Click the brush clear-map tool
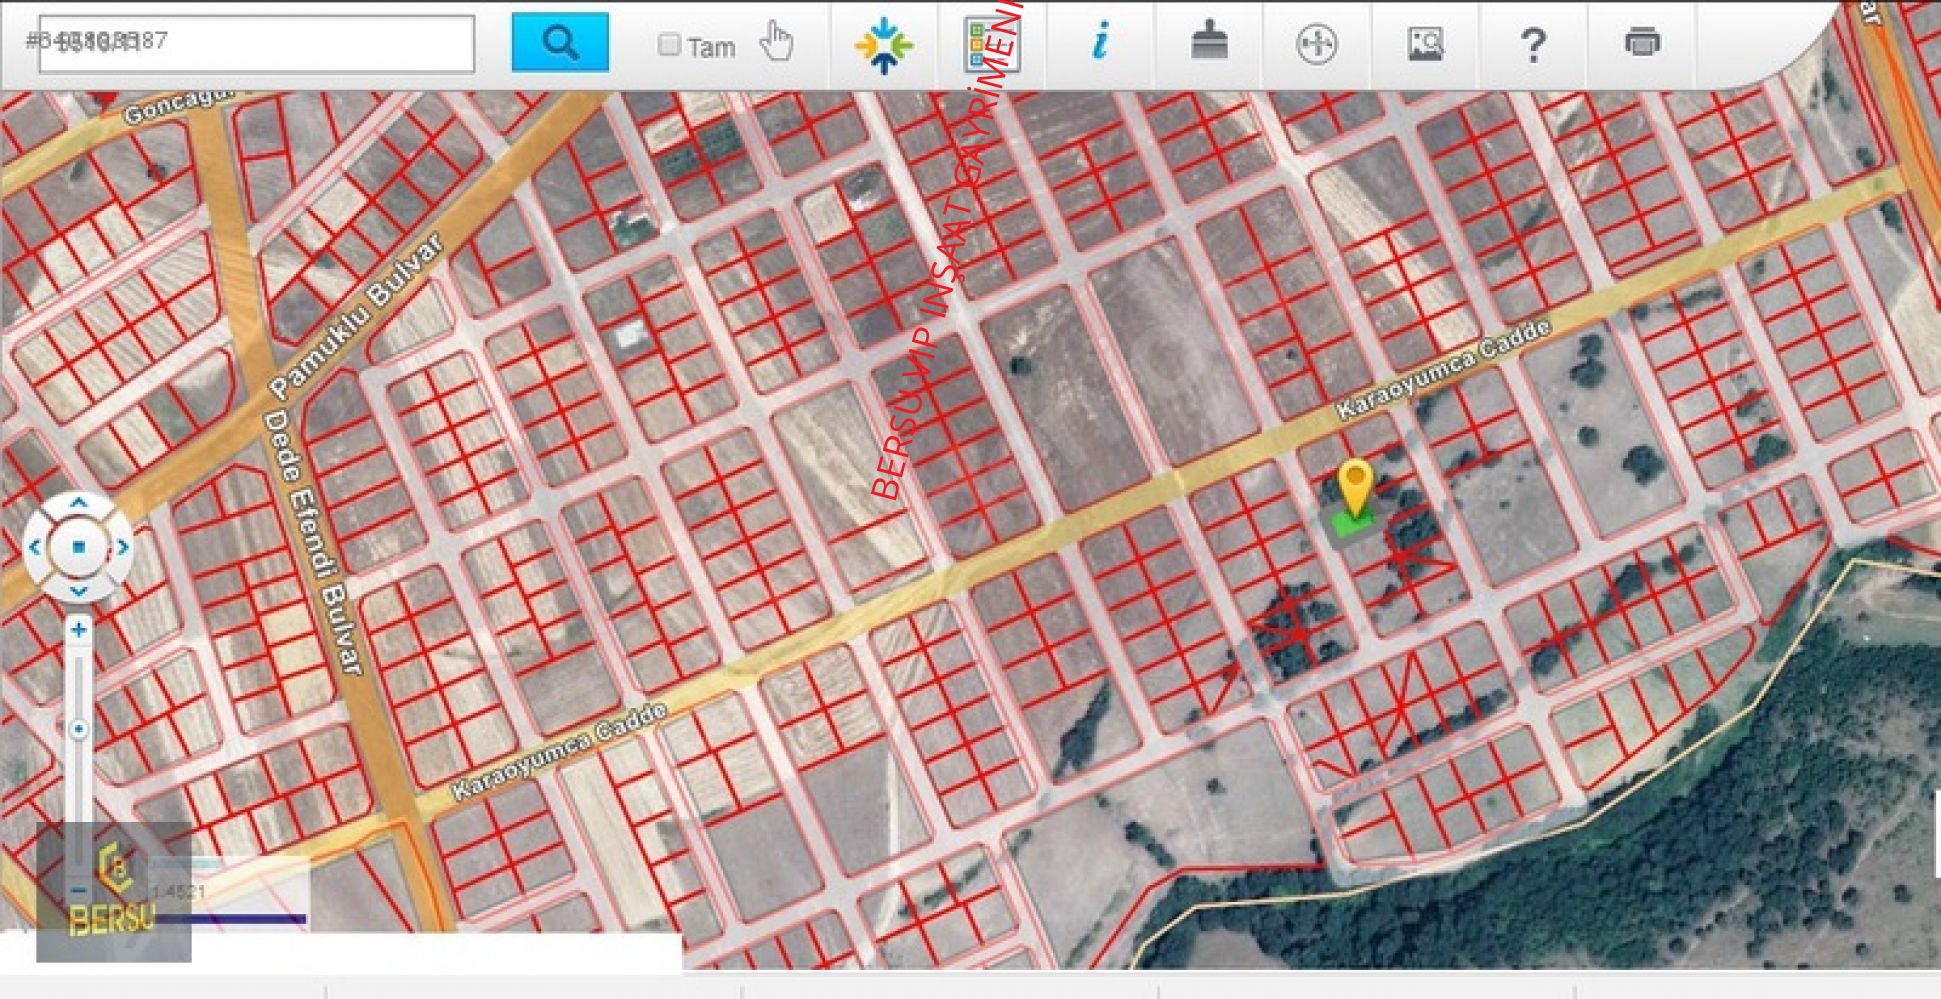1941x999 pixels. point(1208,43)
